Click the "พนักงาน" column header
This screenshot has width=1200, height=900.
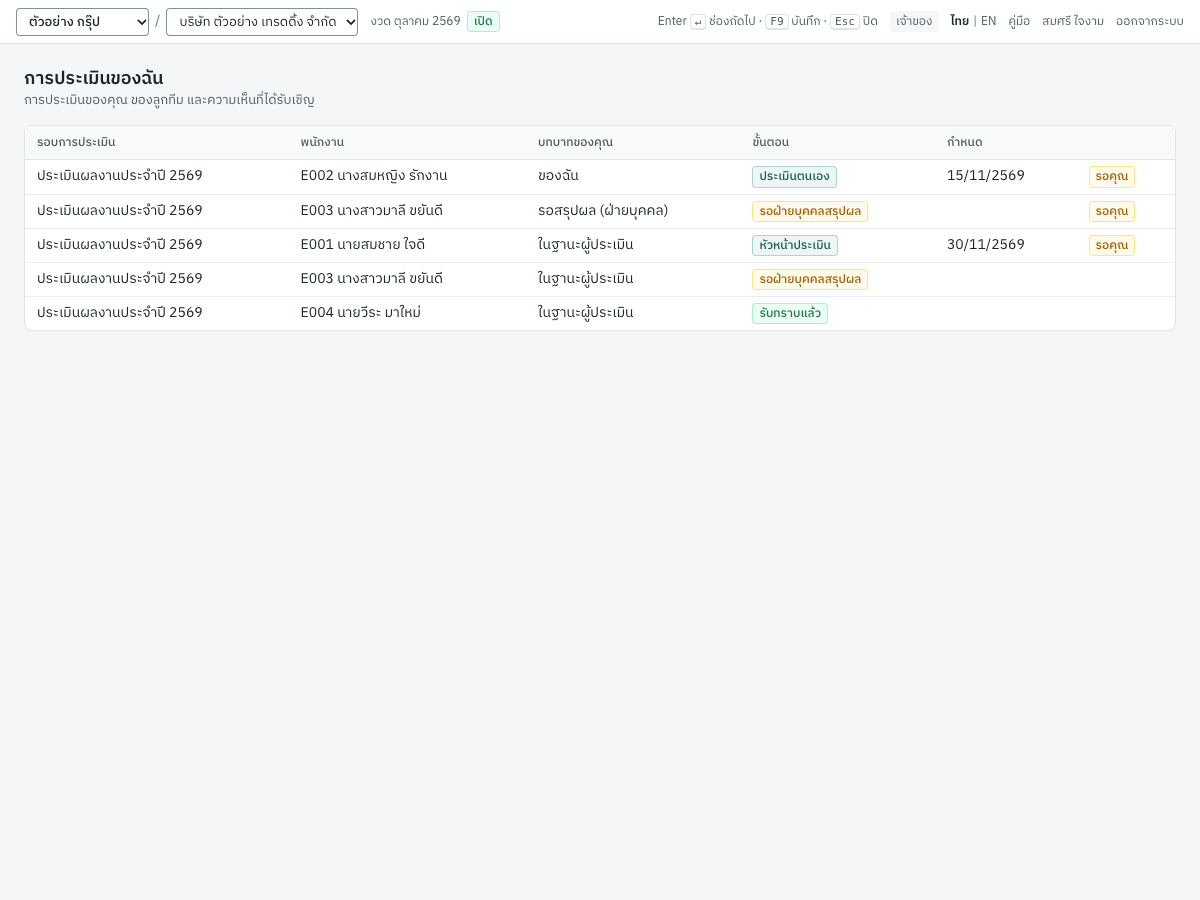pos(322,142)
